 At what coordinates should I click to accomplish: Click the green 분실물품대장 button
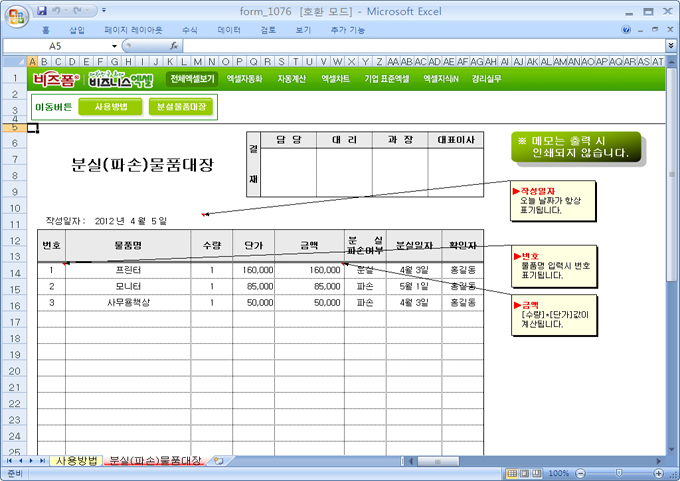(x=181, y=105)
